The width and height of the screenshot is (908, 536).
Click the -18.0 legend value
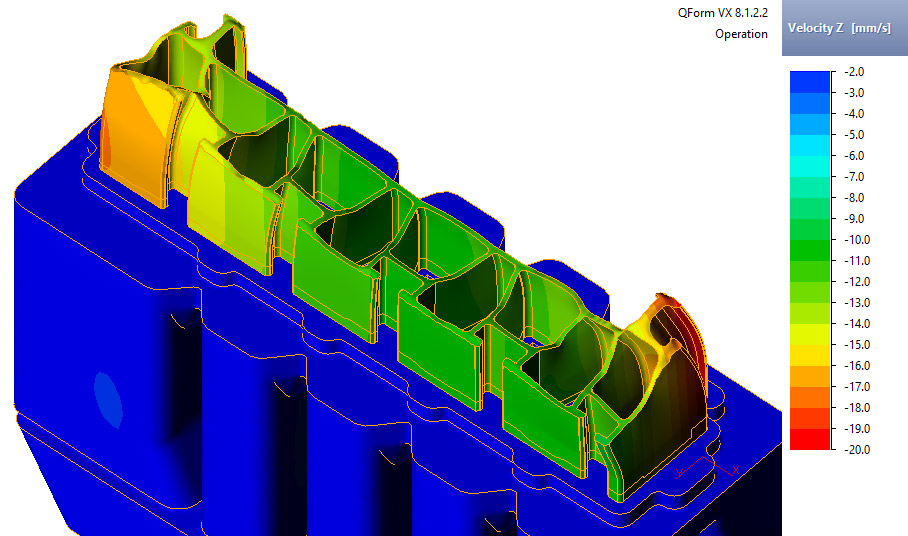pos(857,407)
